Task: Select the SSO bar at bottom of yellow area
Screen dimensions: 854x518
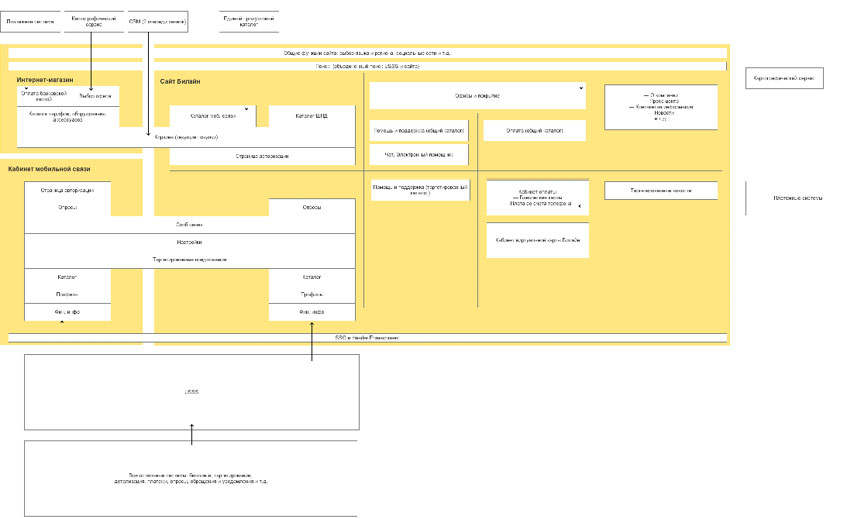Action: (367, 338)
